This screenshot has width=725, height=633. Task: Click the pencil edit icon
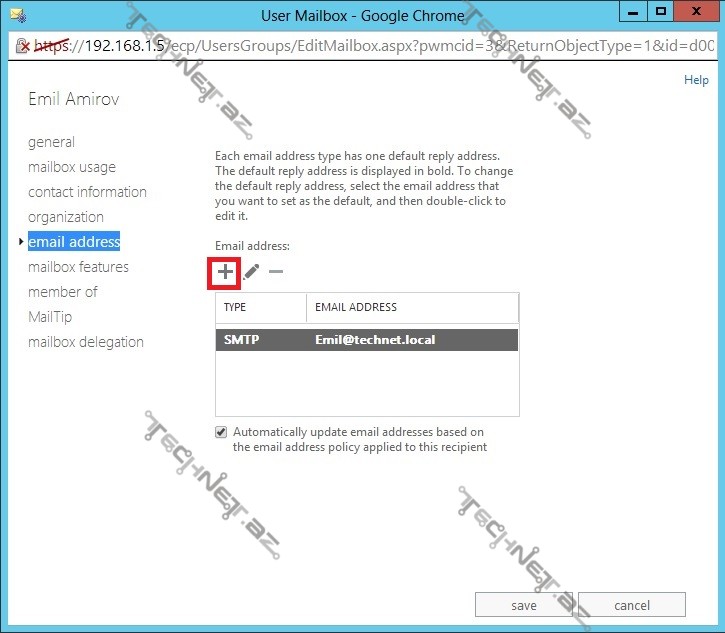[x=251, y=272]
